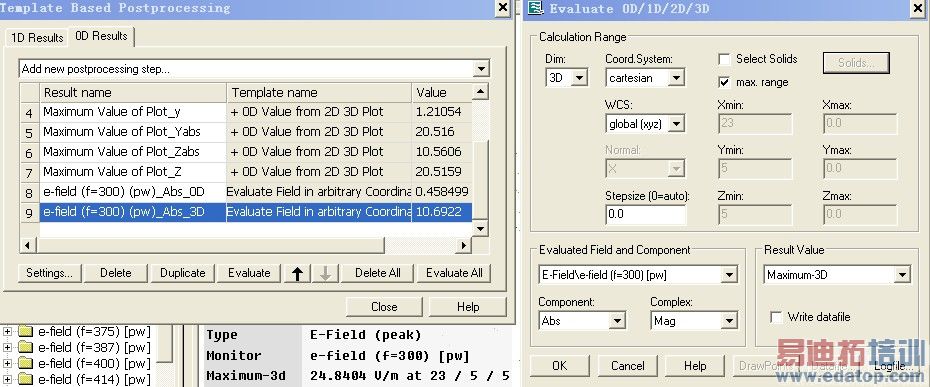Close the Template Based Postprocessing window via X
The image size is (930, 387).
coord(502,8)
